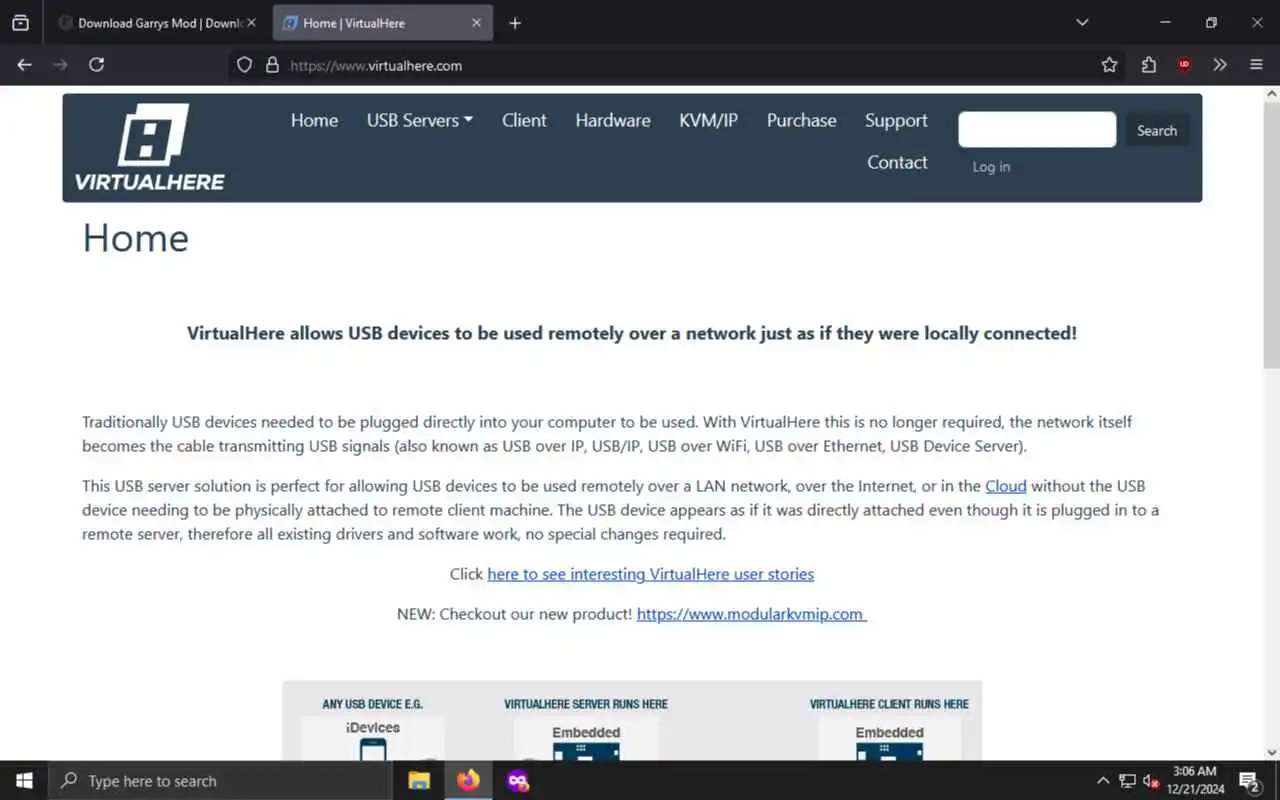Click the muted volume tray icon
Viewport: 1280px width, 800px height.
pos(1150,781)
